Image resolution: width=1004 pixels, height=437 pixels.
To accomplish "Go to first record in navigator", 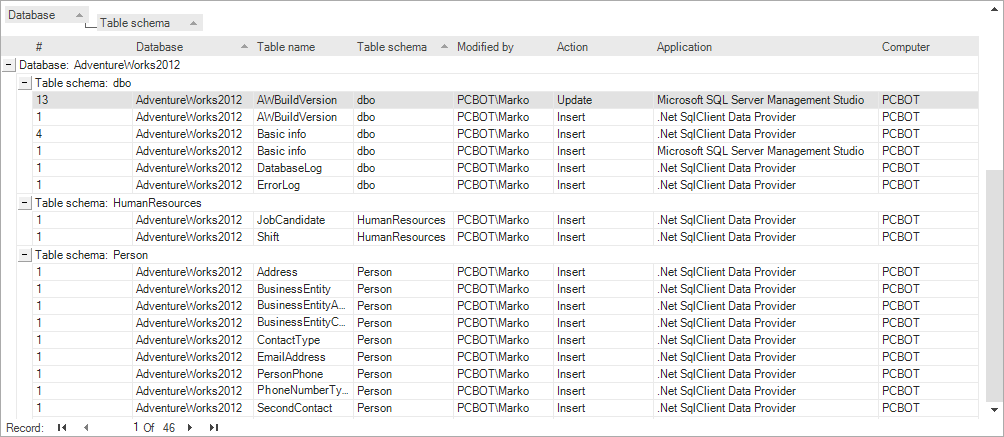I will (x=62, y=427).
